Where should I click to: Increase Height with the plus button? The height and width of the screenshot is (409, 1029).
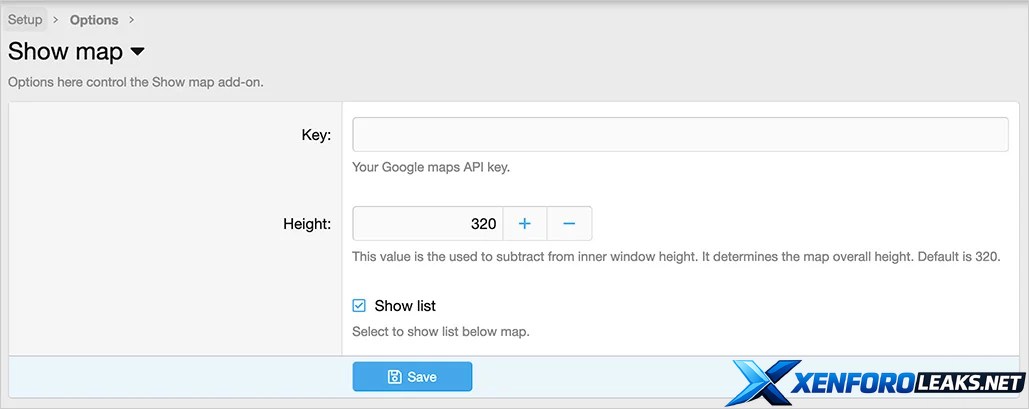click(x=525, y=224)
